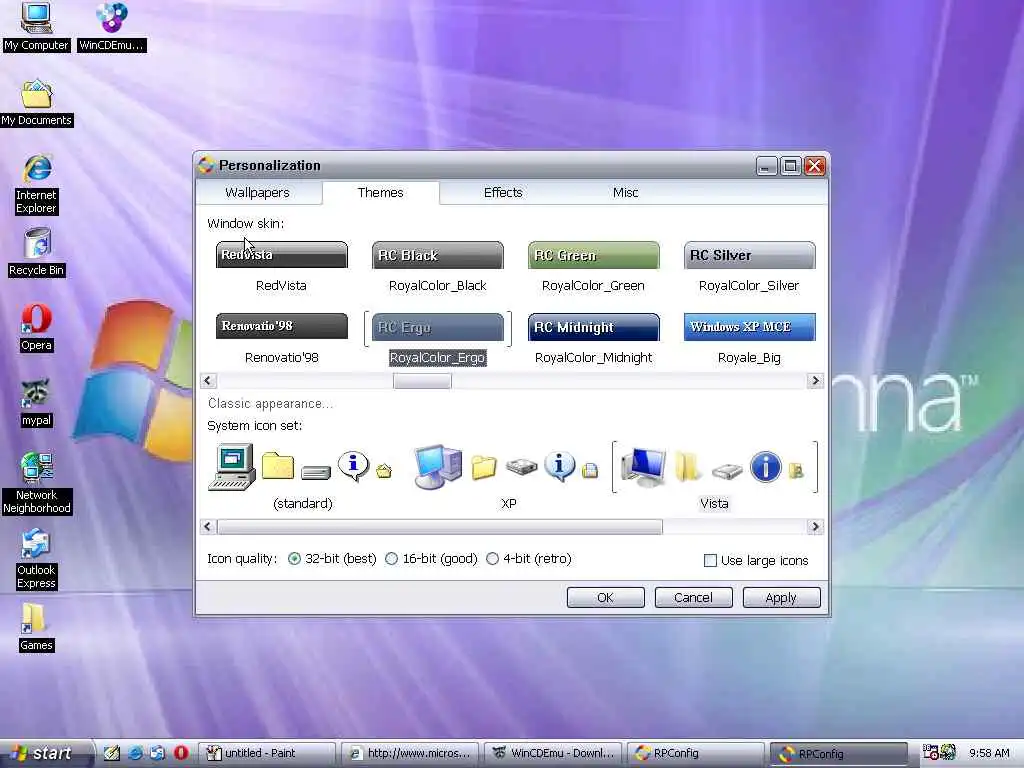Open Network Neighborhood desktop icon
This screenshot has width=1024, height=768.
pyautogui.click(x=36, y=483)
